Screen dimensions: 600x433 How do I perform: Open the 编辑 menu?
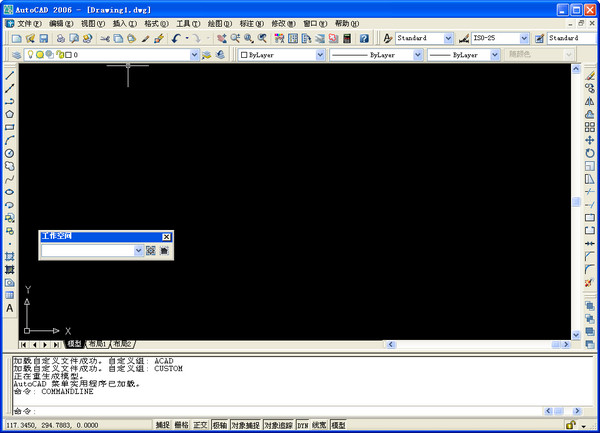coord(61,24)
